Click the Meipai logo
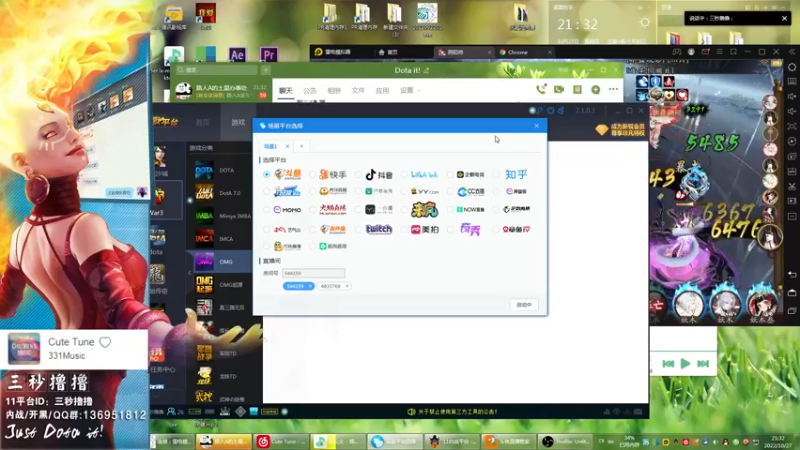This screenshot has height=450, width=800. (x=425, y=230)
